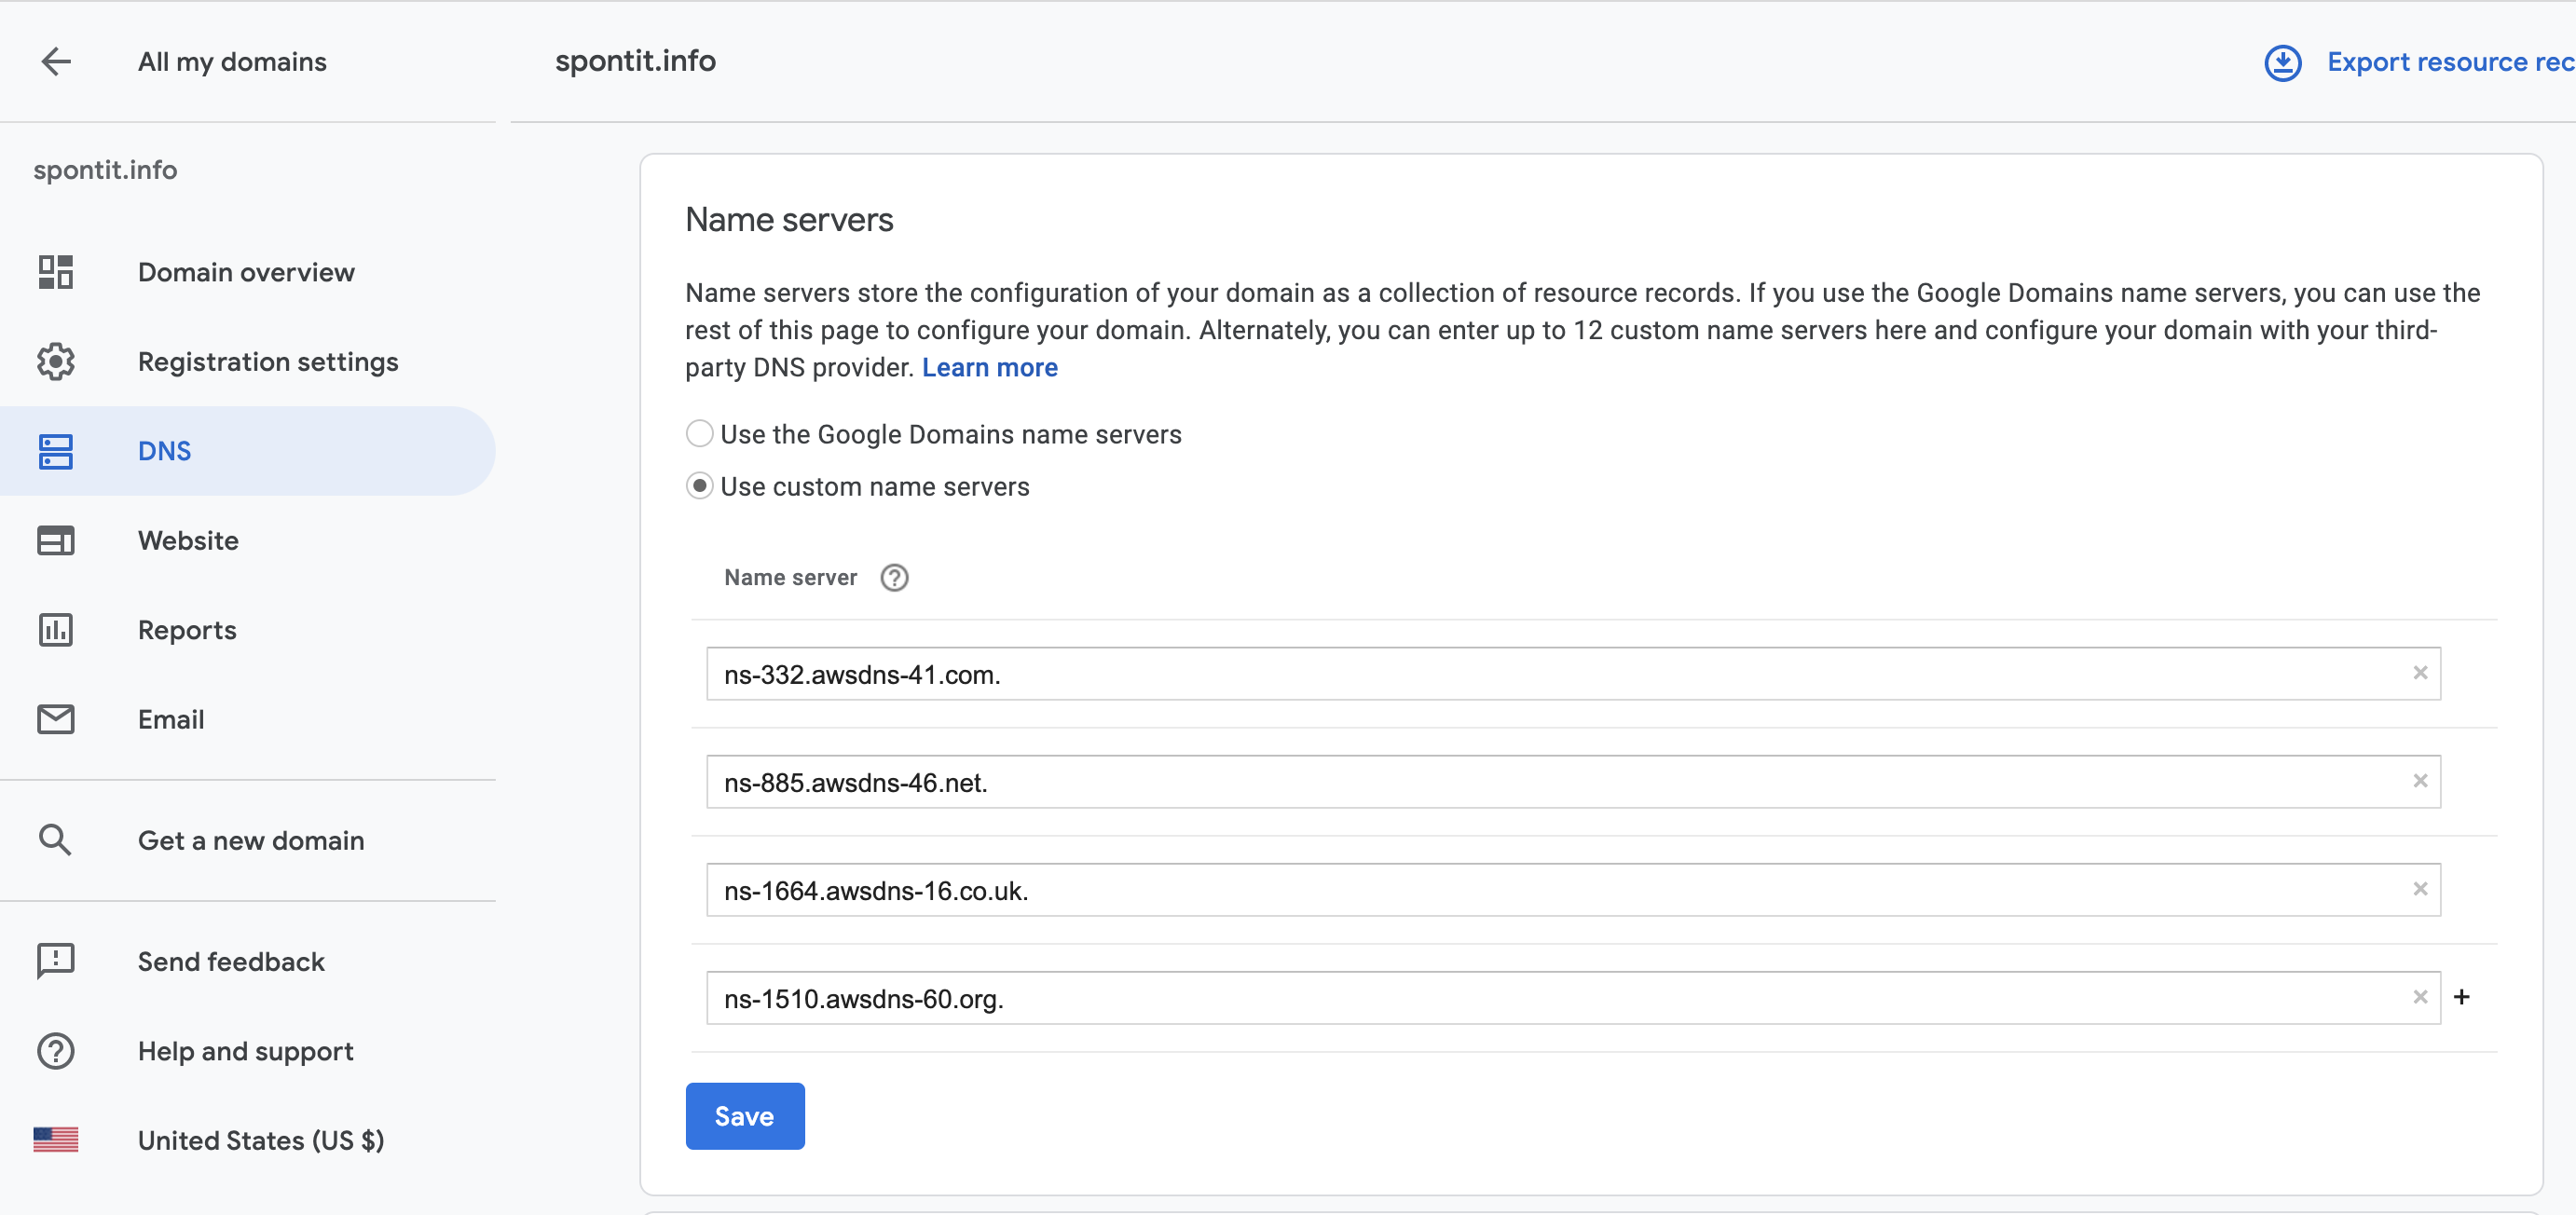Go to Registration settings
Viewport: 2576px width, 1215px height.
pos(267,362)
